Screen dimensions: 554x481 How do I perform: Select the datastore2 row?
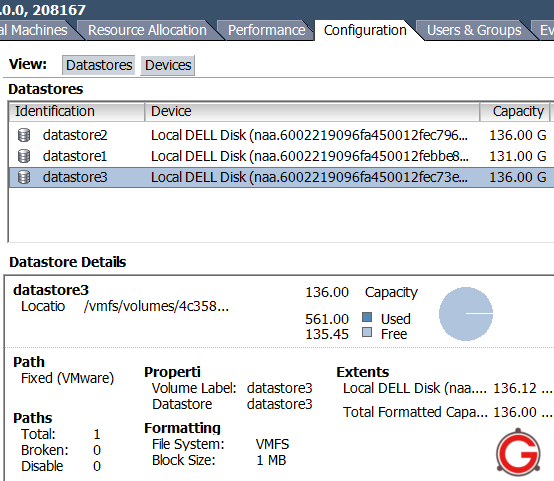pyautogui.click(x=282, y=135)
